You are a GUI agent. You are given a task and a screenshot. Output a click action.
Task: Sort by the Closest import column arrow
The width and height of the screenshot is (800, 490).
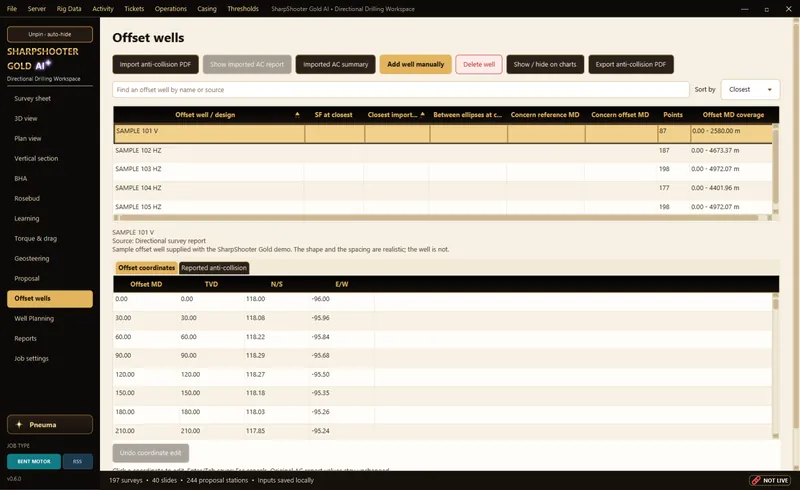pyautogui.click(x=422, y=115)
